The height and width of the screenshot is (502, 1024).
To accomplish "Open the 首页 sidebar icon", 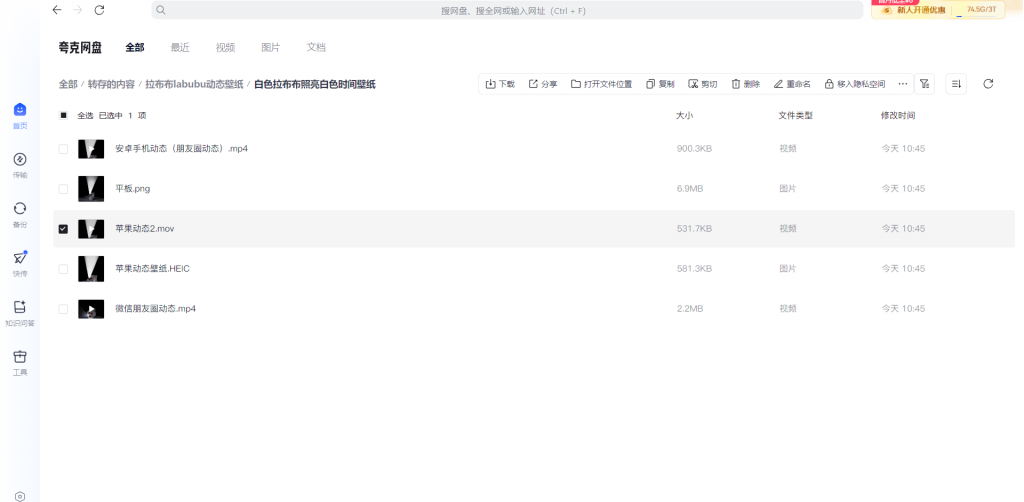I will 20,116.
